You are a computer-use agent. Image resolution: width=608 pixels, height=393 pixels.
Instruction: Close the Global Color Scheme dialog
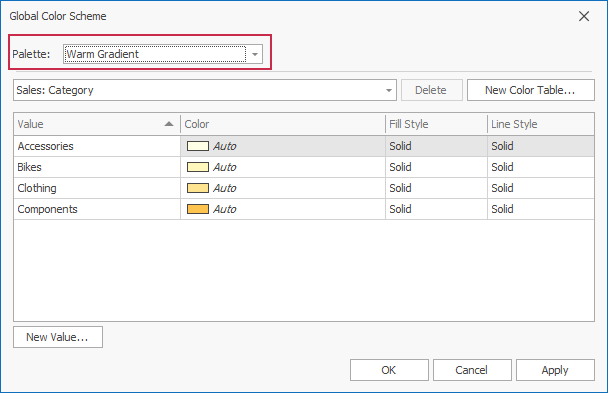point(584,16)
